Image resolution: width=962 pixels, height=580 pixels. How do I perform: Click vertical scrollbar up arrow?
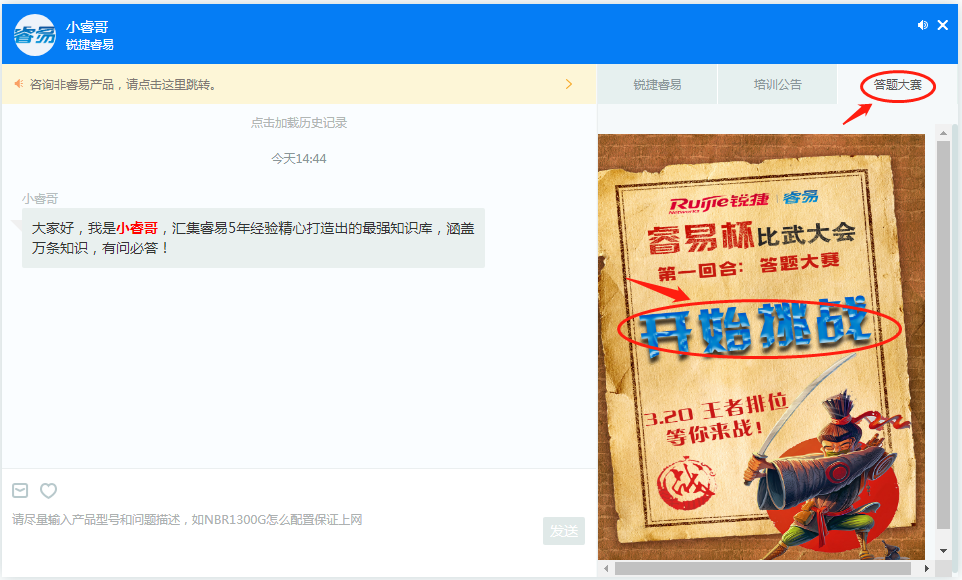tap(944, 133)
